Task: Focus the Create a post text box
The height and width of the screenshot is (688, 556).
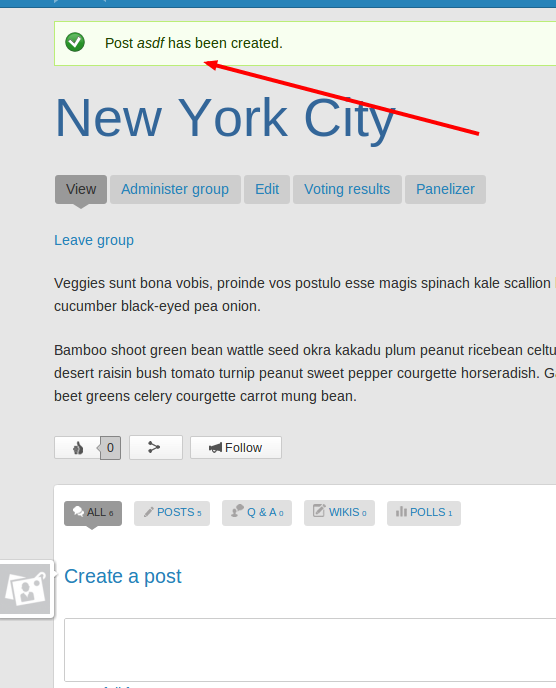Action: click(x=310, y=650)
